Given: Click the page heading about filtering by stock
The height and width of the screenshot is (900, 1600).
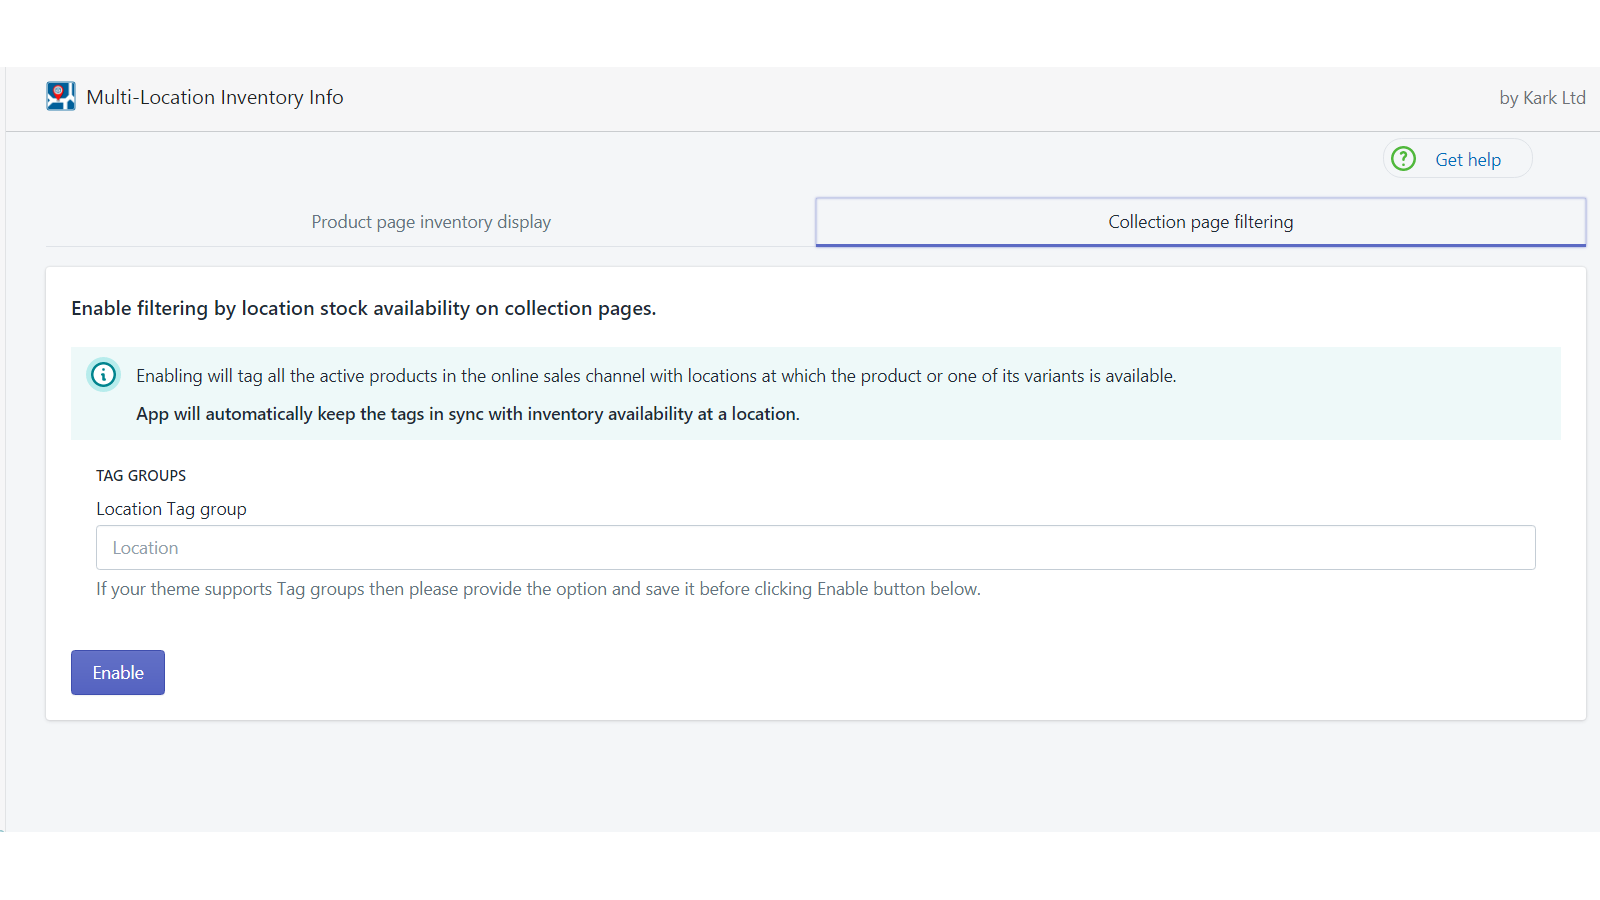Looking at the screenshot, I should point(363,308).
